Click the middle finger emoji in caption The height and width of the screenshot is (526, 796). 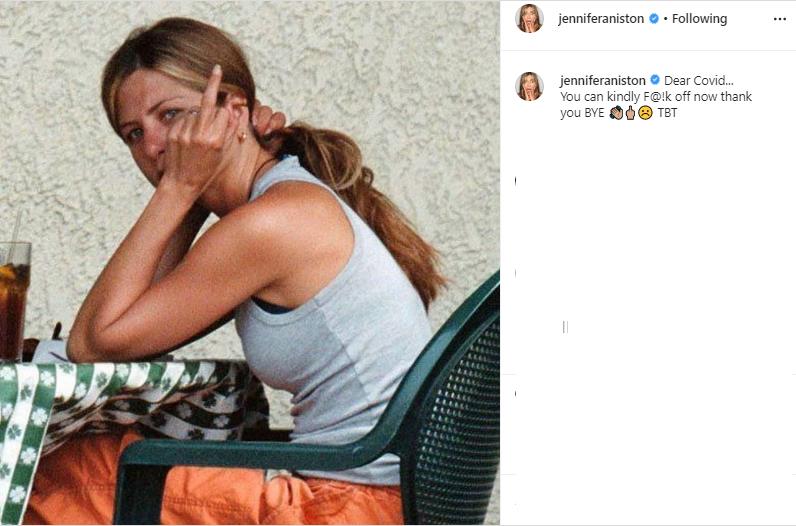(x=630, y=114)
